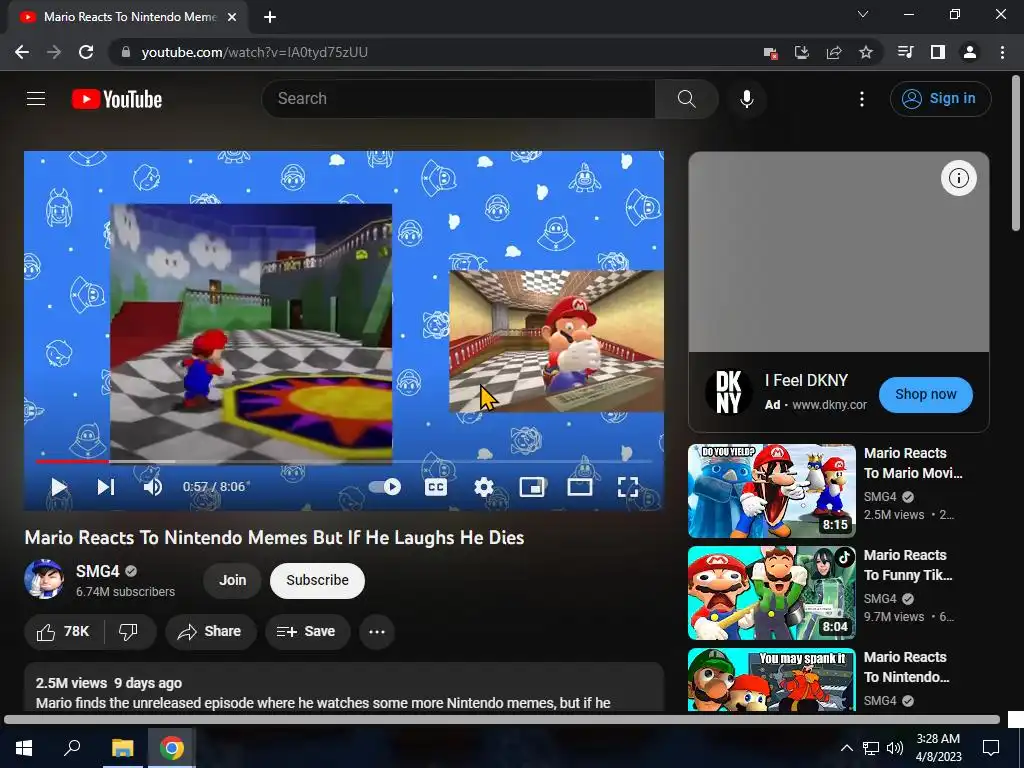Open Windows taskbar search

pyautogui.click(x=72, y=748)
